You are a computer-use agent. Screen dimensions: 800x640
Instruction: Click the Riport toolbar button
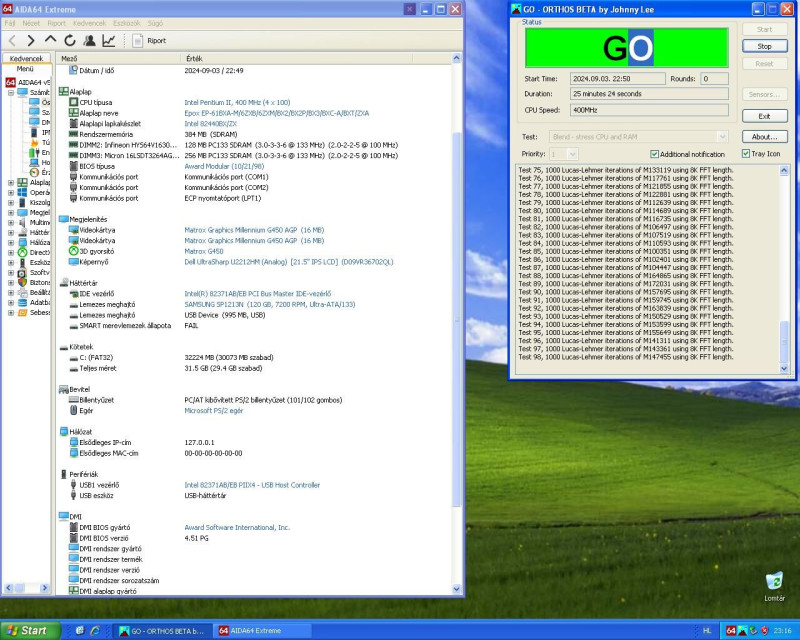150,41
